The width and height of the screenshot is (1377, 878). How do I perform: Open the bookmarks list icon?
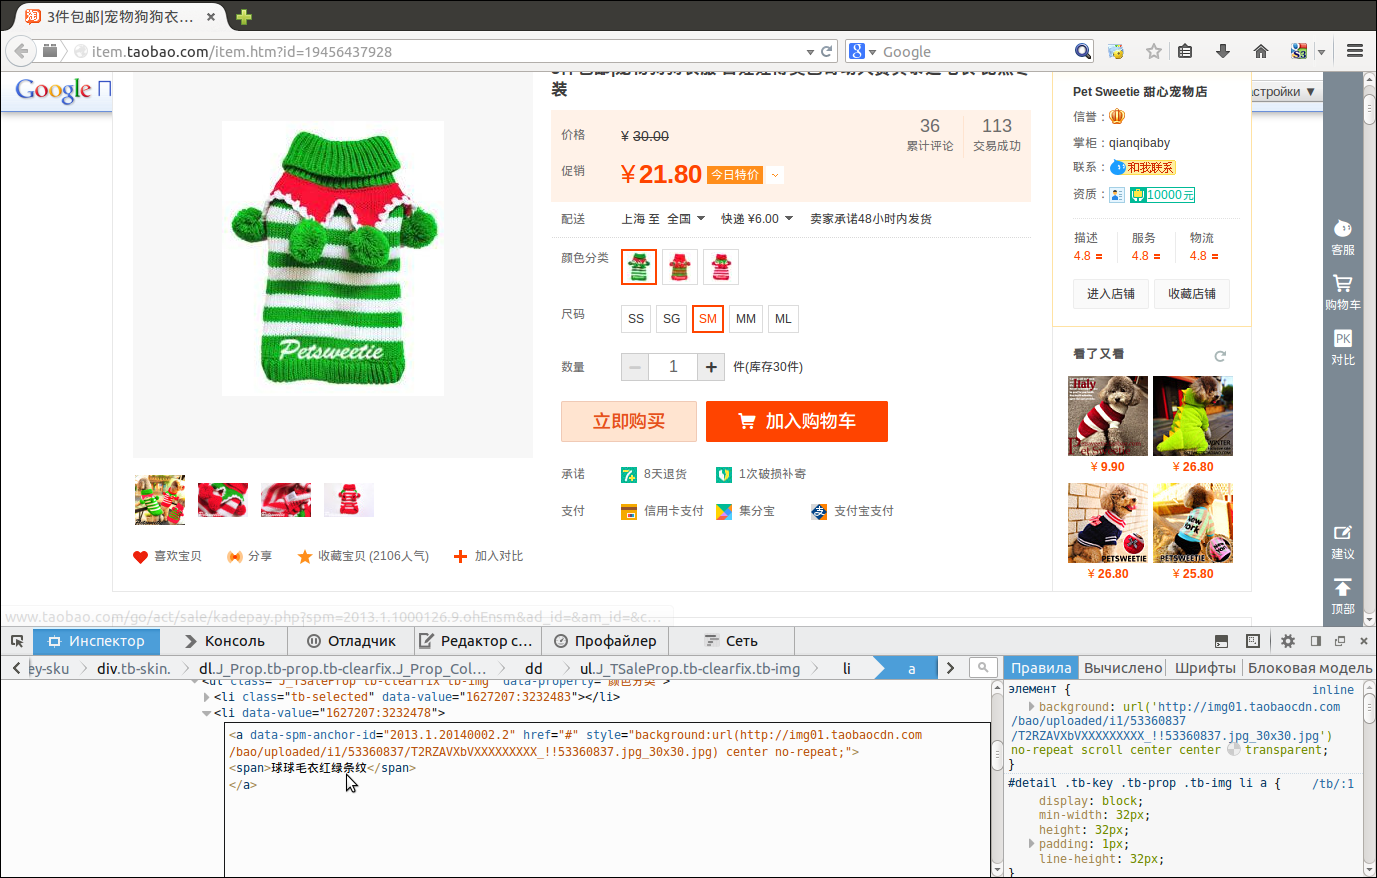click(x=1186, y=51)
